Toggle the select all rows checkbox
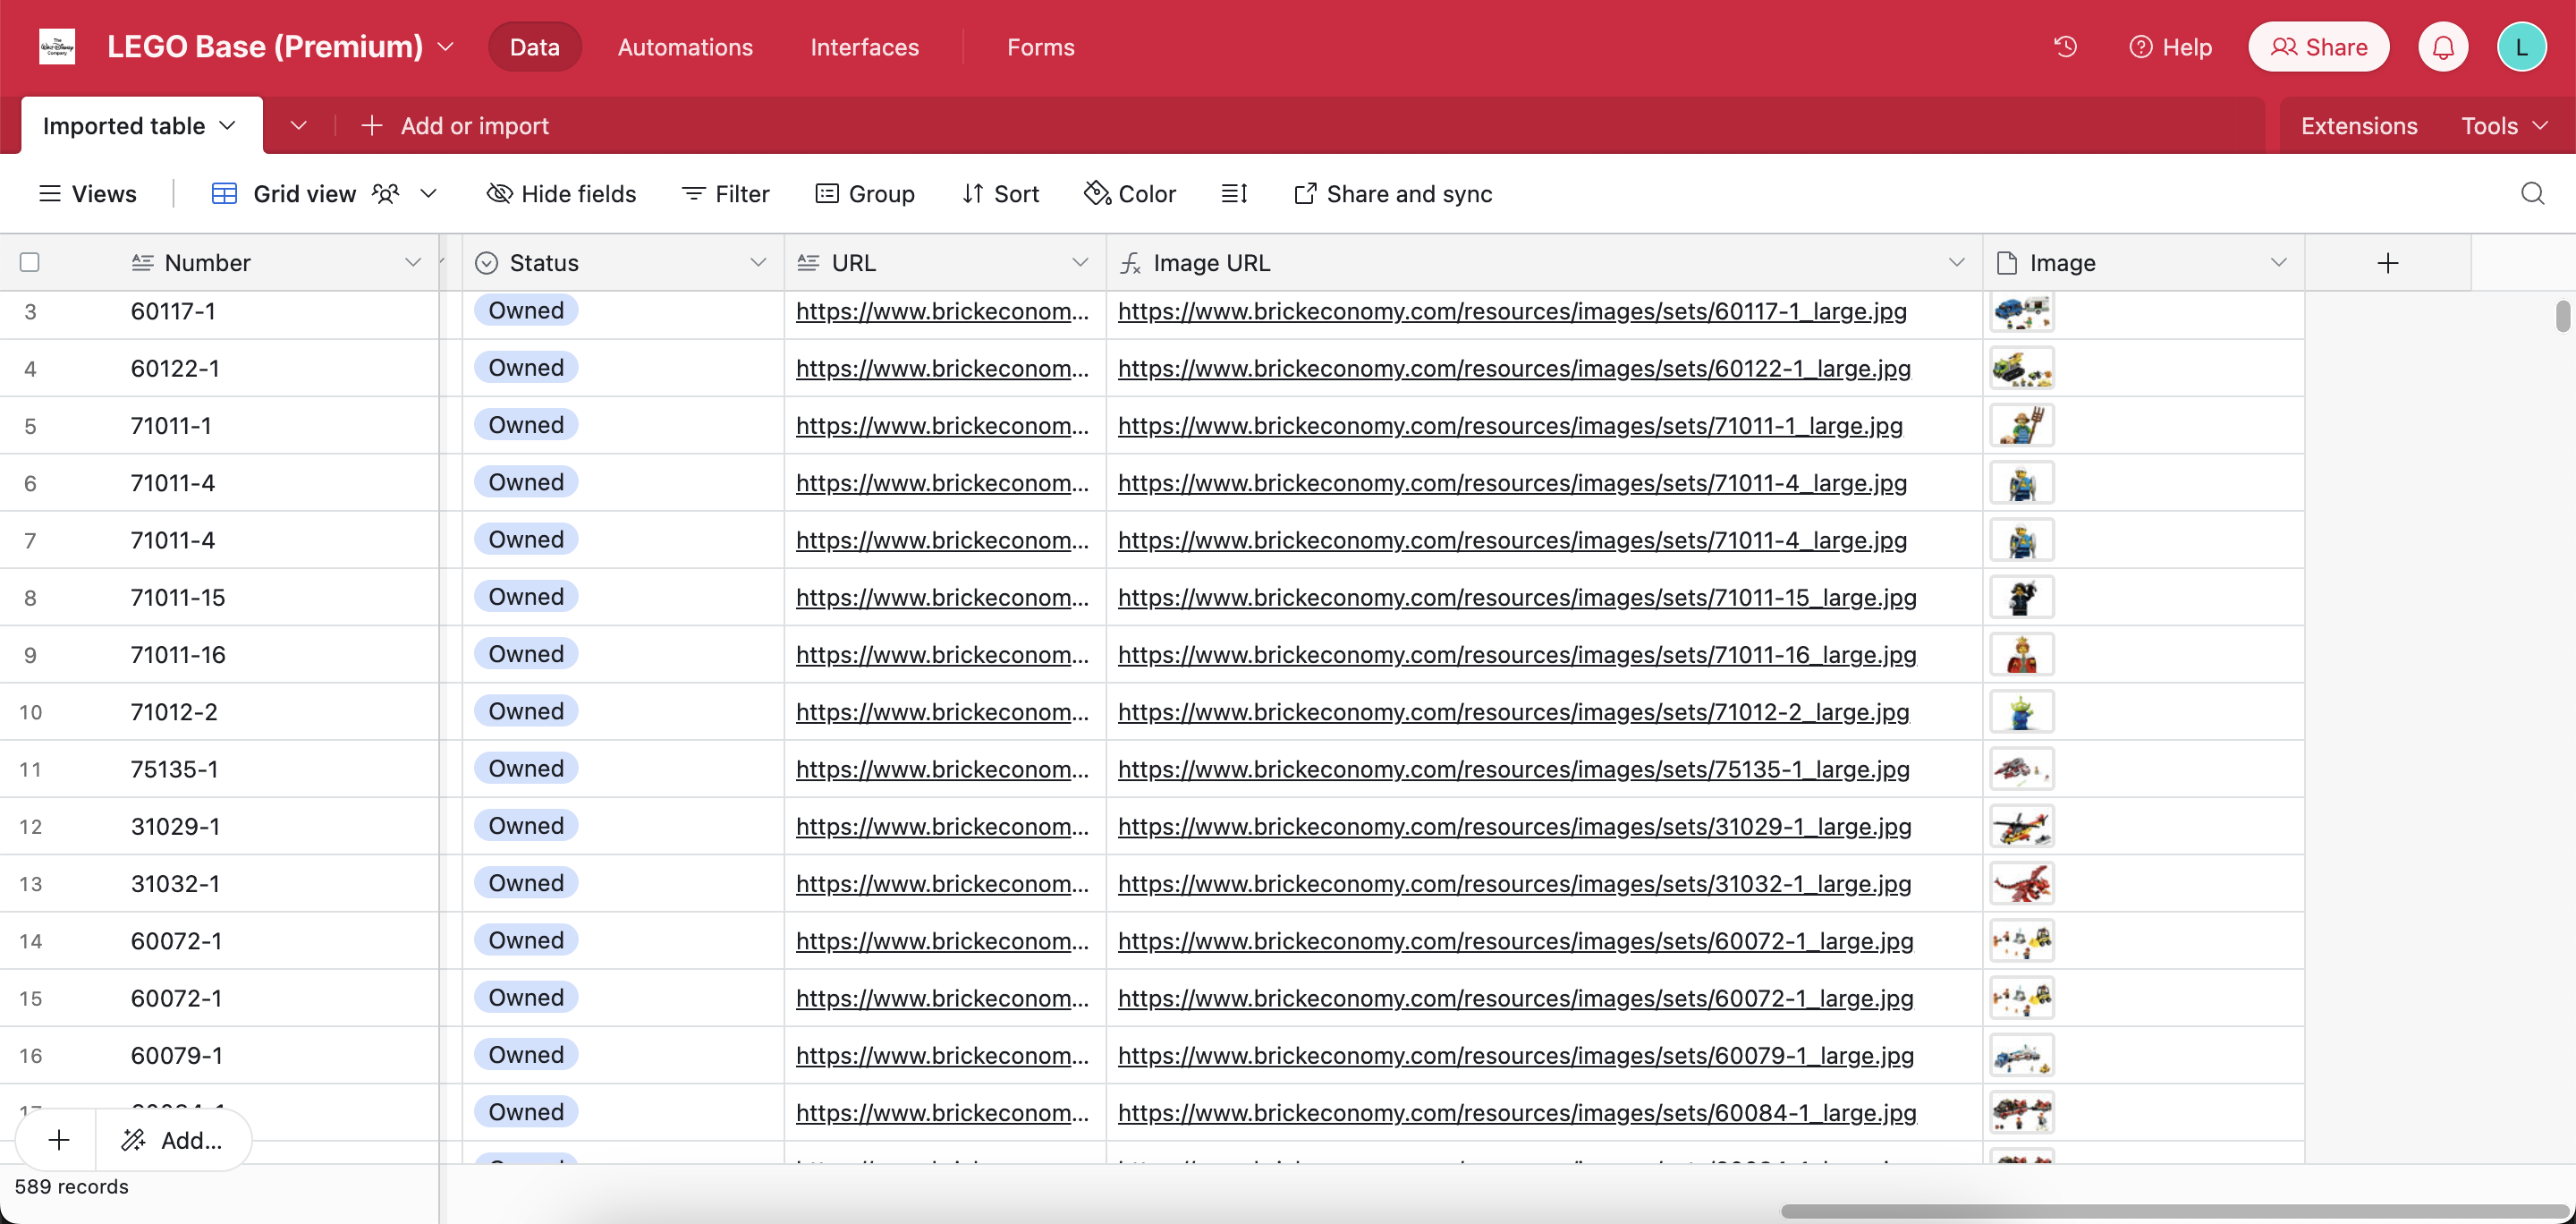 tap(30, 263)
